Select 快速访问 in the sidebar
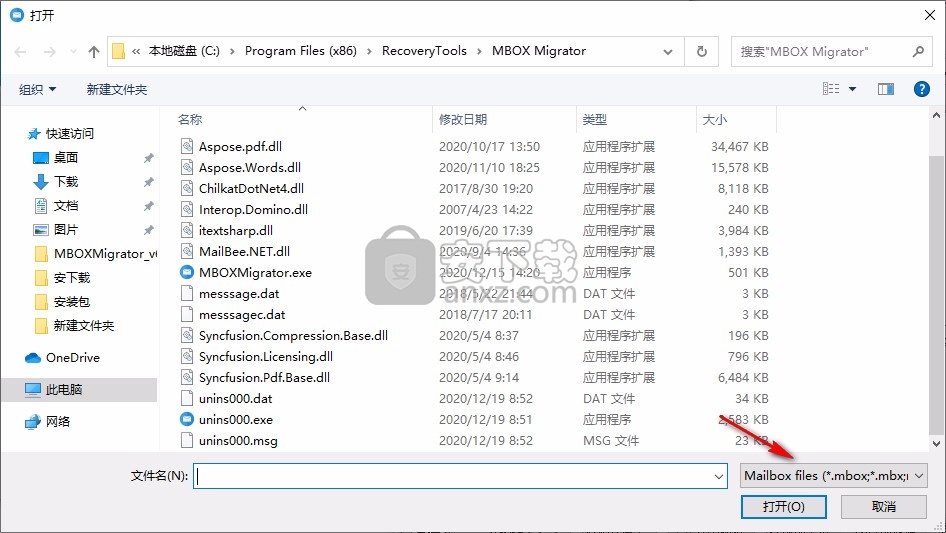 click(69, 133)
